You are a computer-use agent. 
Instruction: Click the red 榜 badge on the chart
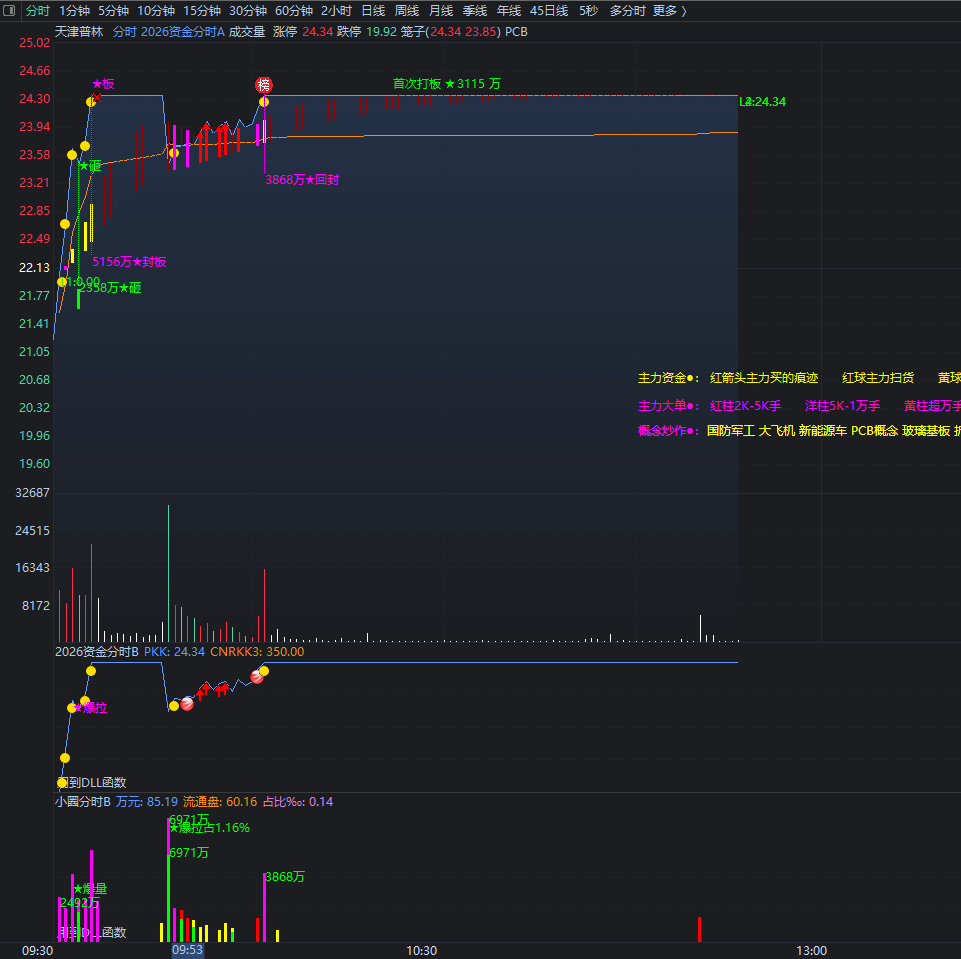pos(264,85)
